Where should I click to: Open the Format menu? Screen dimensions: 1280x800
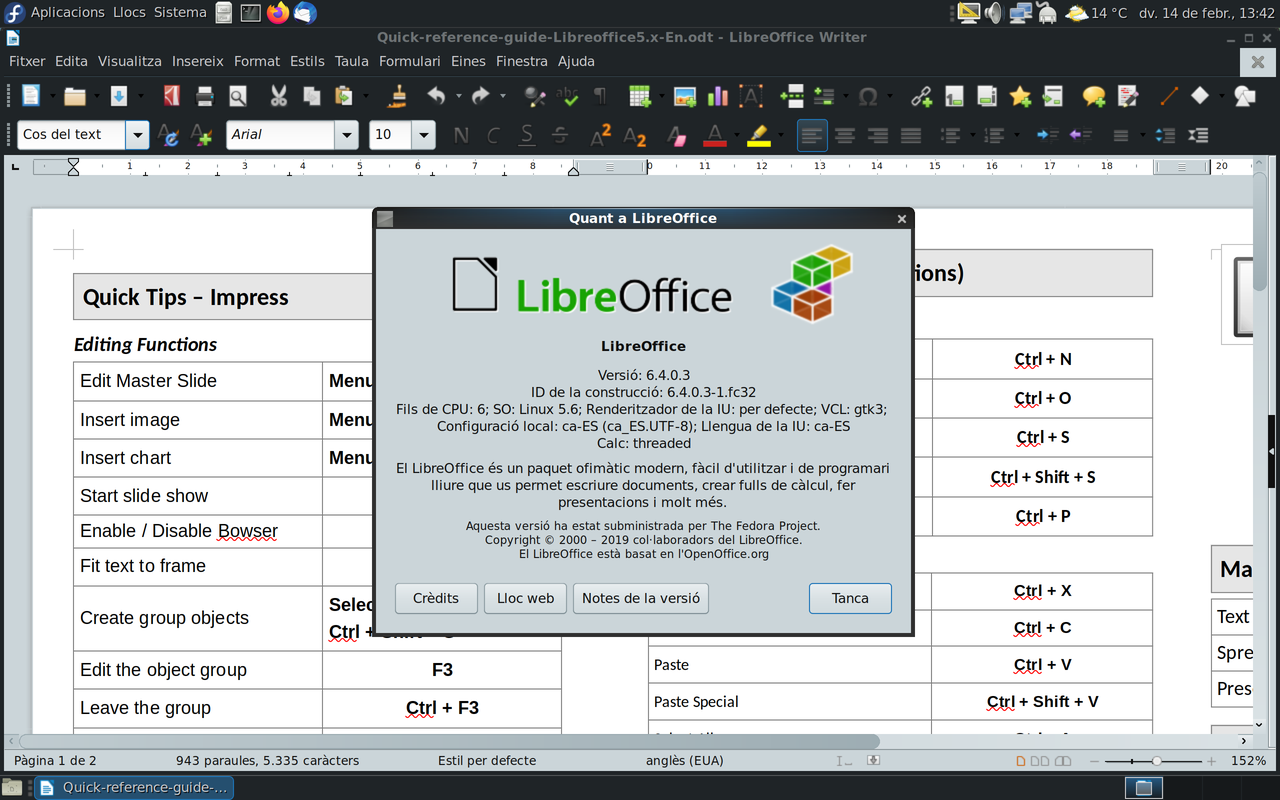point(257,61)
